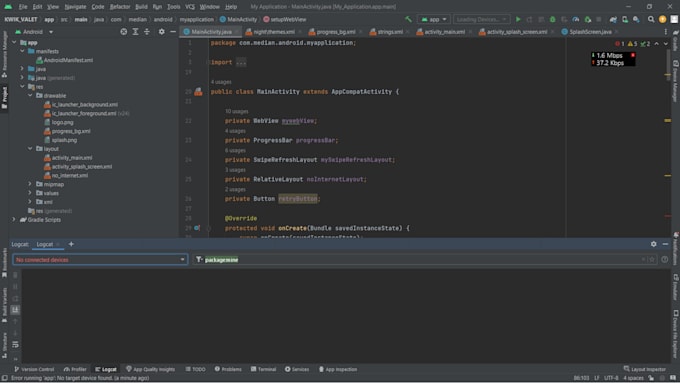
Task: Click the Make Project hammer icon
Action: pyautogui.click(x=408, y=19)
